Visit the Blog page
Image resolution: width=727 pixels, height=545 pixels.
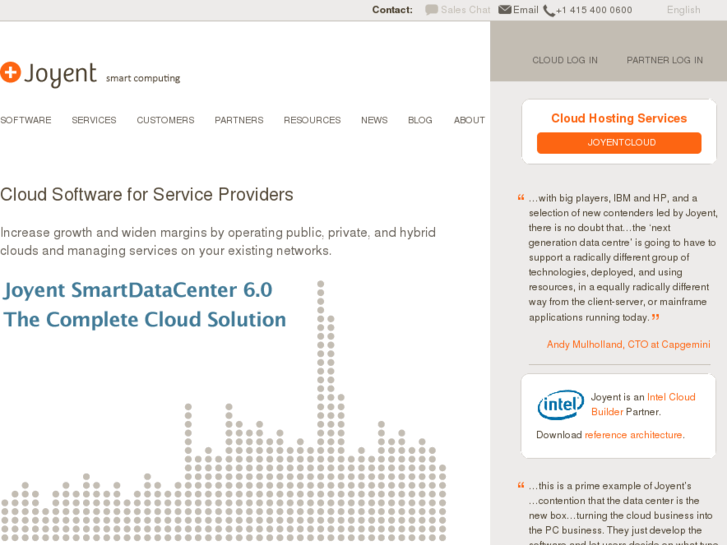[420, 120]
